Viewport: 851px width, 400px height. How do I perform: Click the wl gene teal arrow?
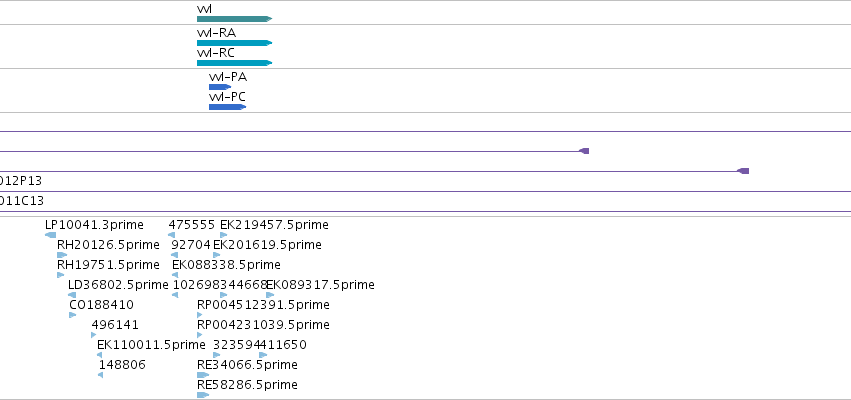[234, 19]
